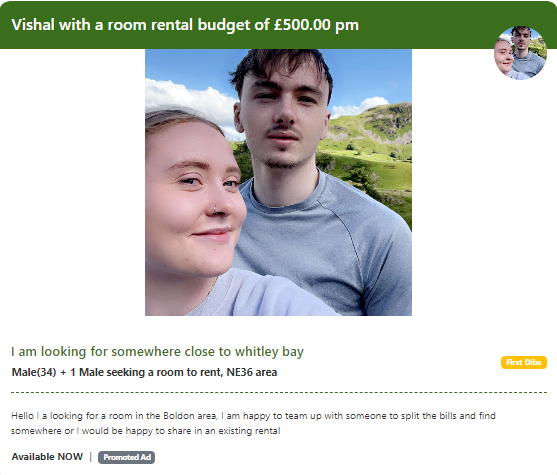Viewport: 557px width, 475px height.
Task: Click the green header with Vishal's budget
Action: point(278,25)
